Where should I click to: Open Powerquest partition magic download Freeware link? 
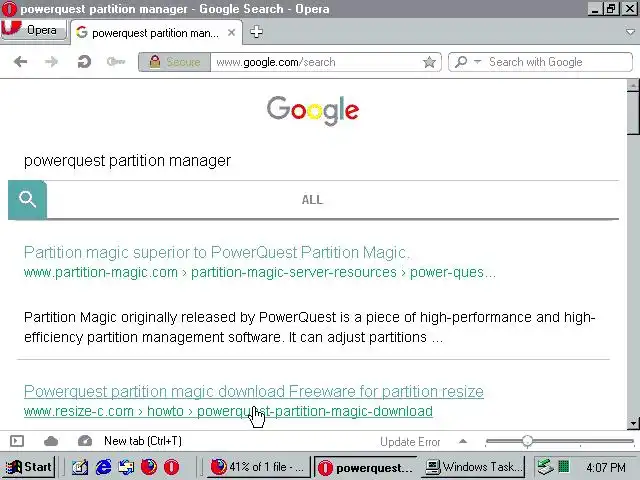point(253,391)
